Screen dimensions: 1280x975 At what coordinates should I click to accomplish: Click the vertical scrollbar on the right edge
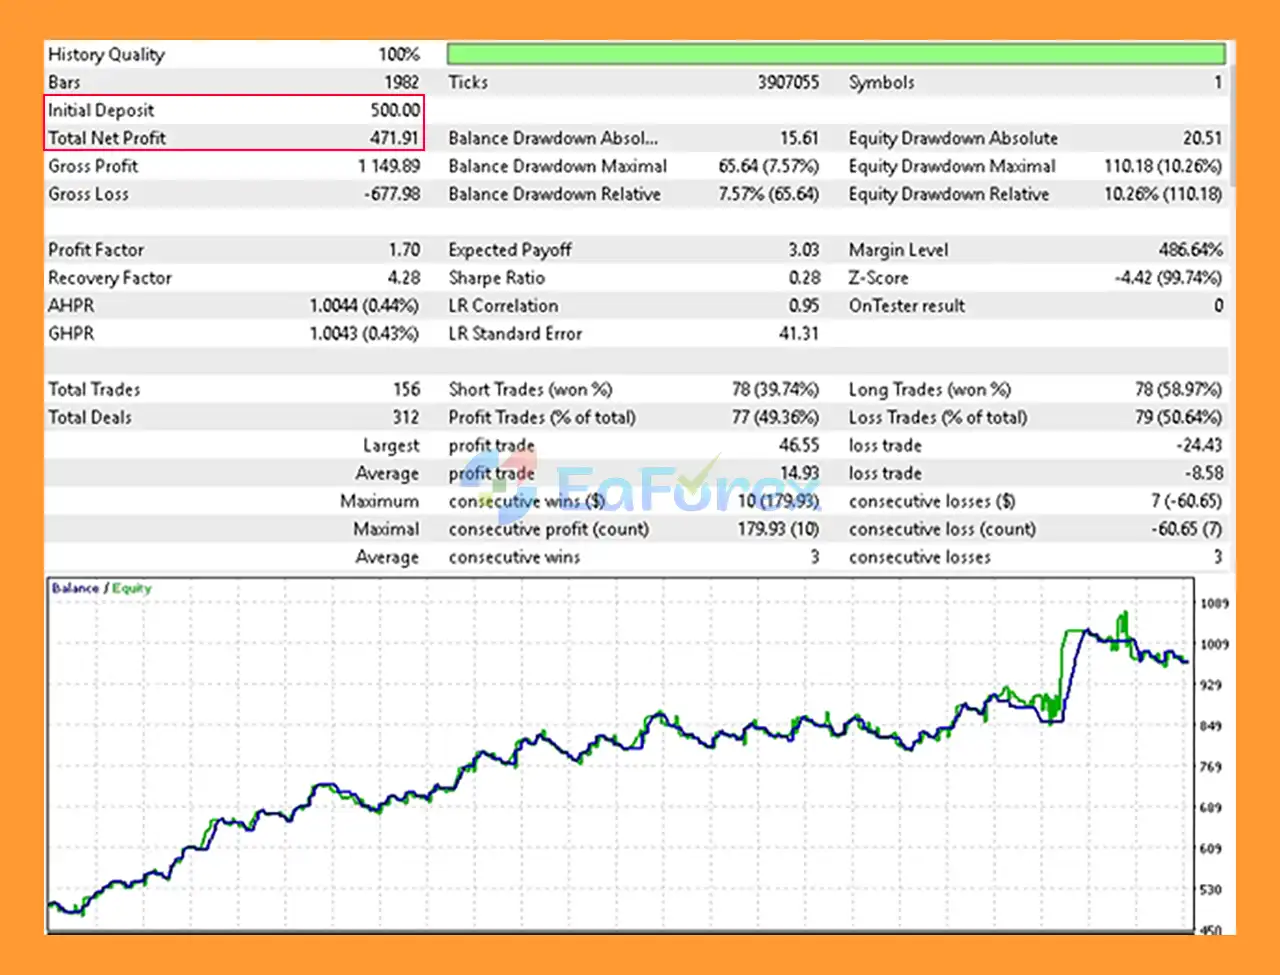pyautogui.click(x=1231, y=120)
